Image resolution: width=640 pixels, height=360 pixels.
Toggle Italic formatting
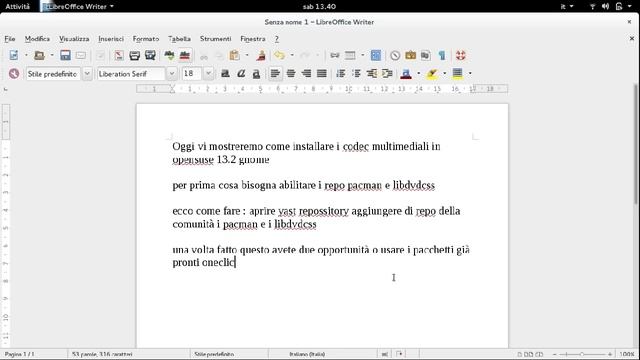(x=241, y=73)
